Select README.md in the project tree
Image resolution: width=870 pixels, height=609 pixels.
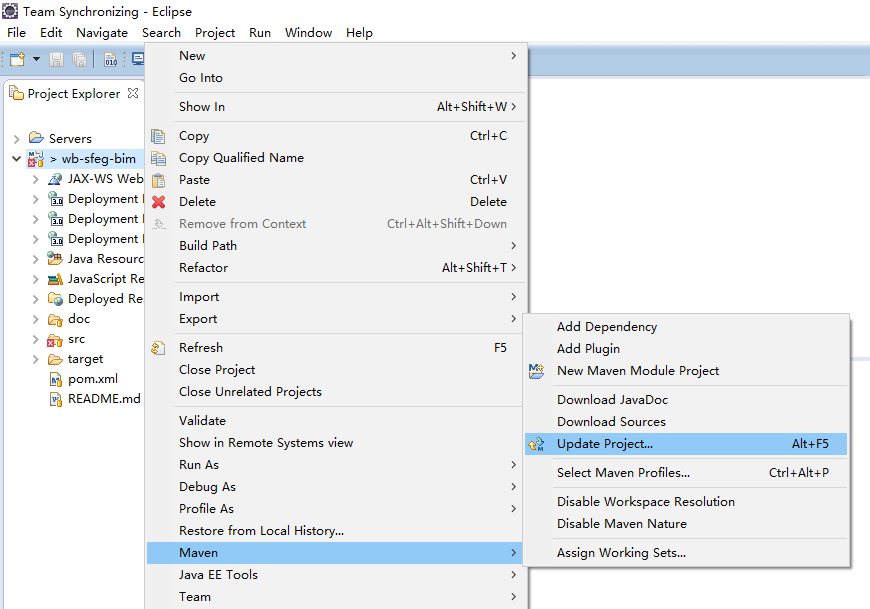tap(104, 399)
